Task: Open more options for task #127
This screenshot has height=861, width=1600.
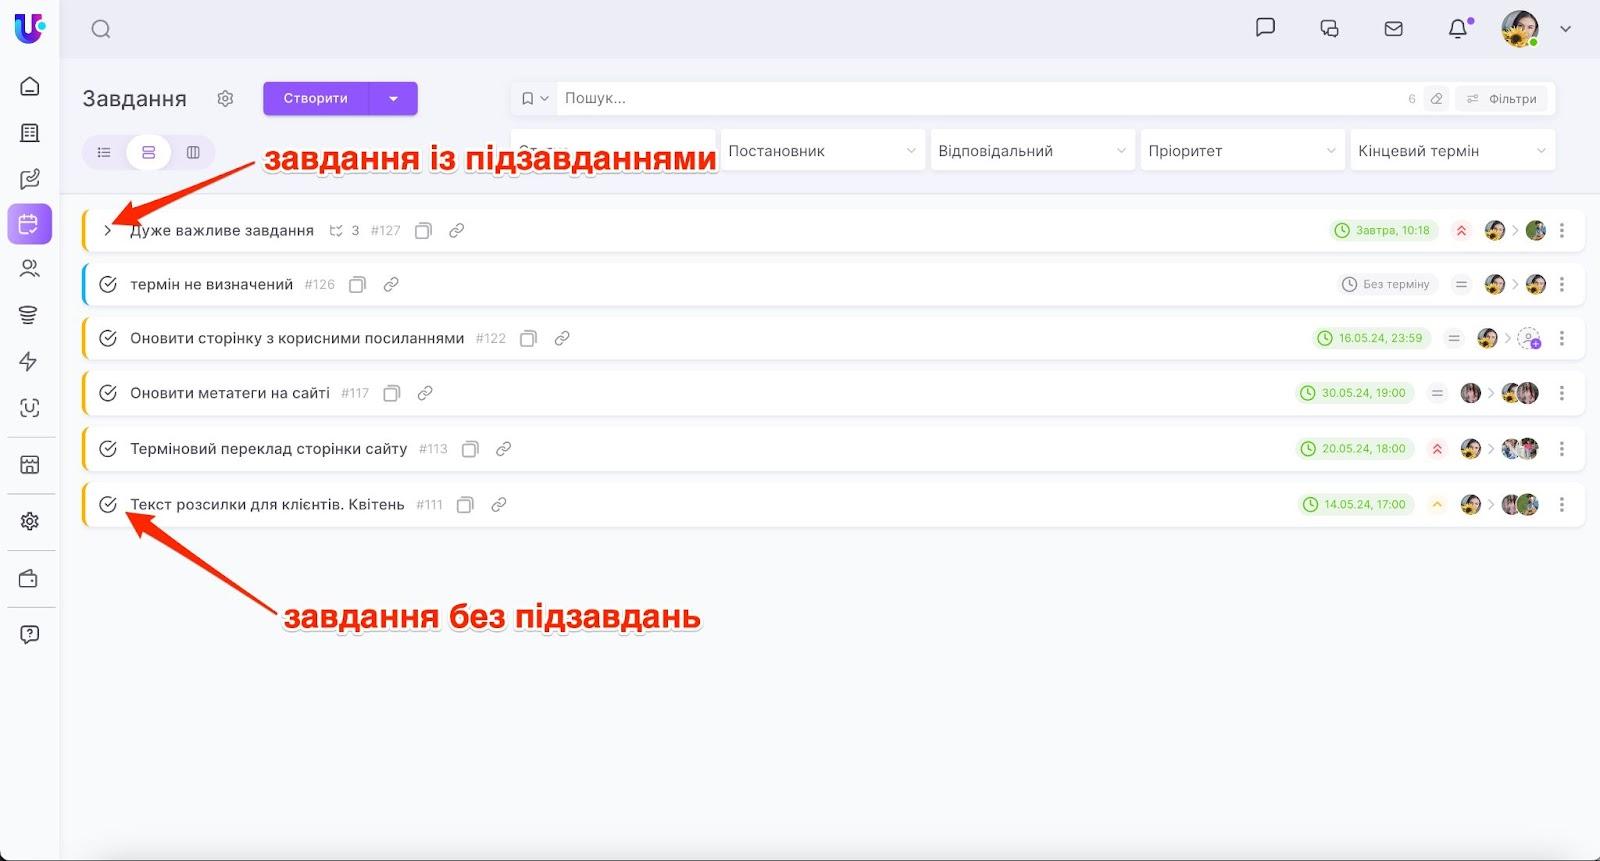Action: (1562, 230)
